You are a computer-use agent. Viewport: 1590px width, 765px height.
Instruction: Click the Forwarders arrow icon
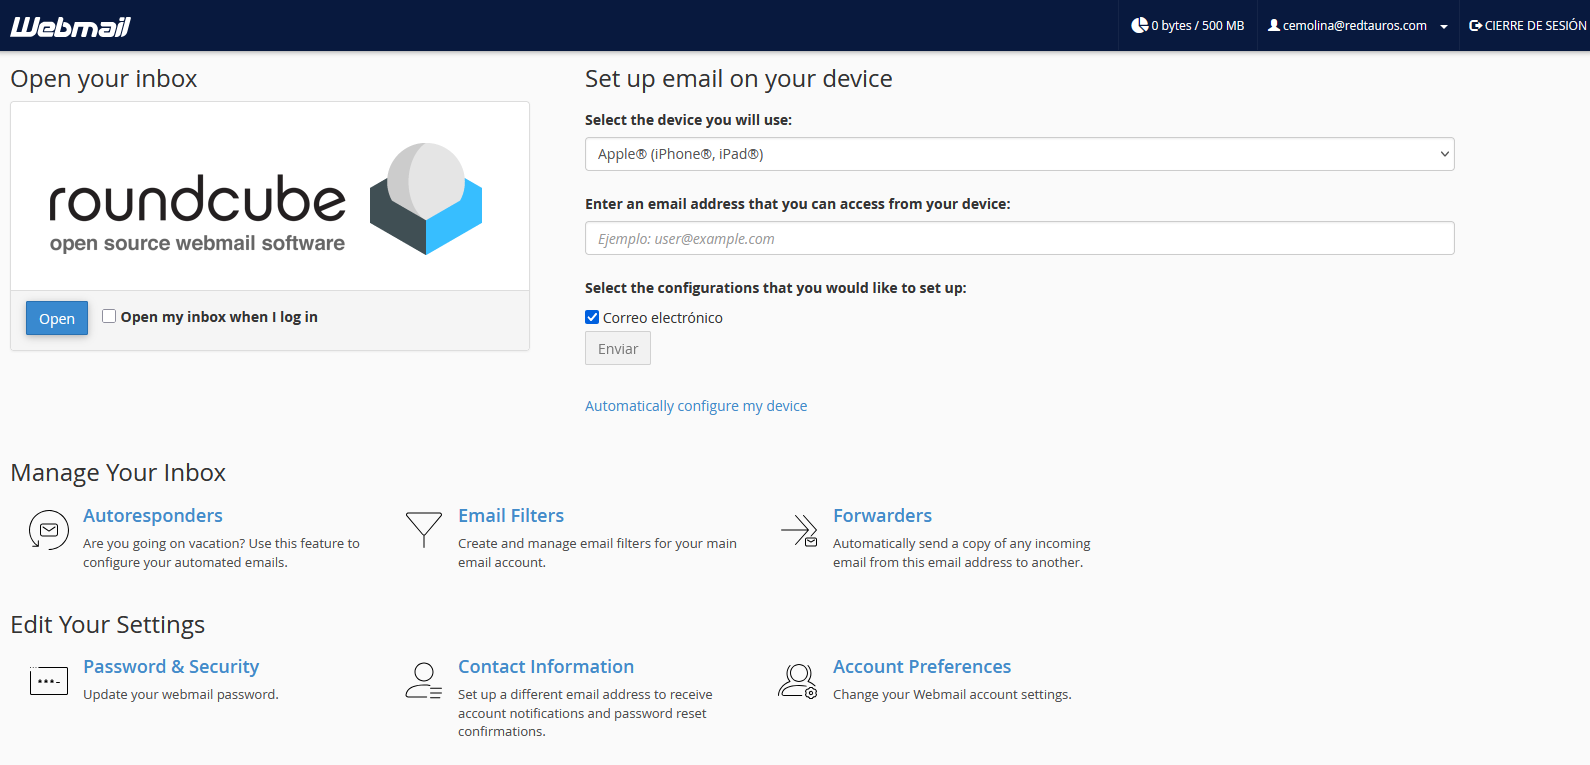(x=800, y=530)
